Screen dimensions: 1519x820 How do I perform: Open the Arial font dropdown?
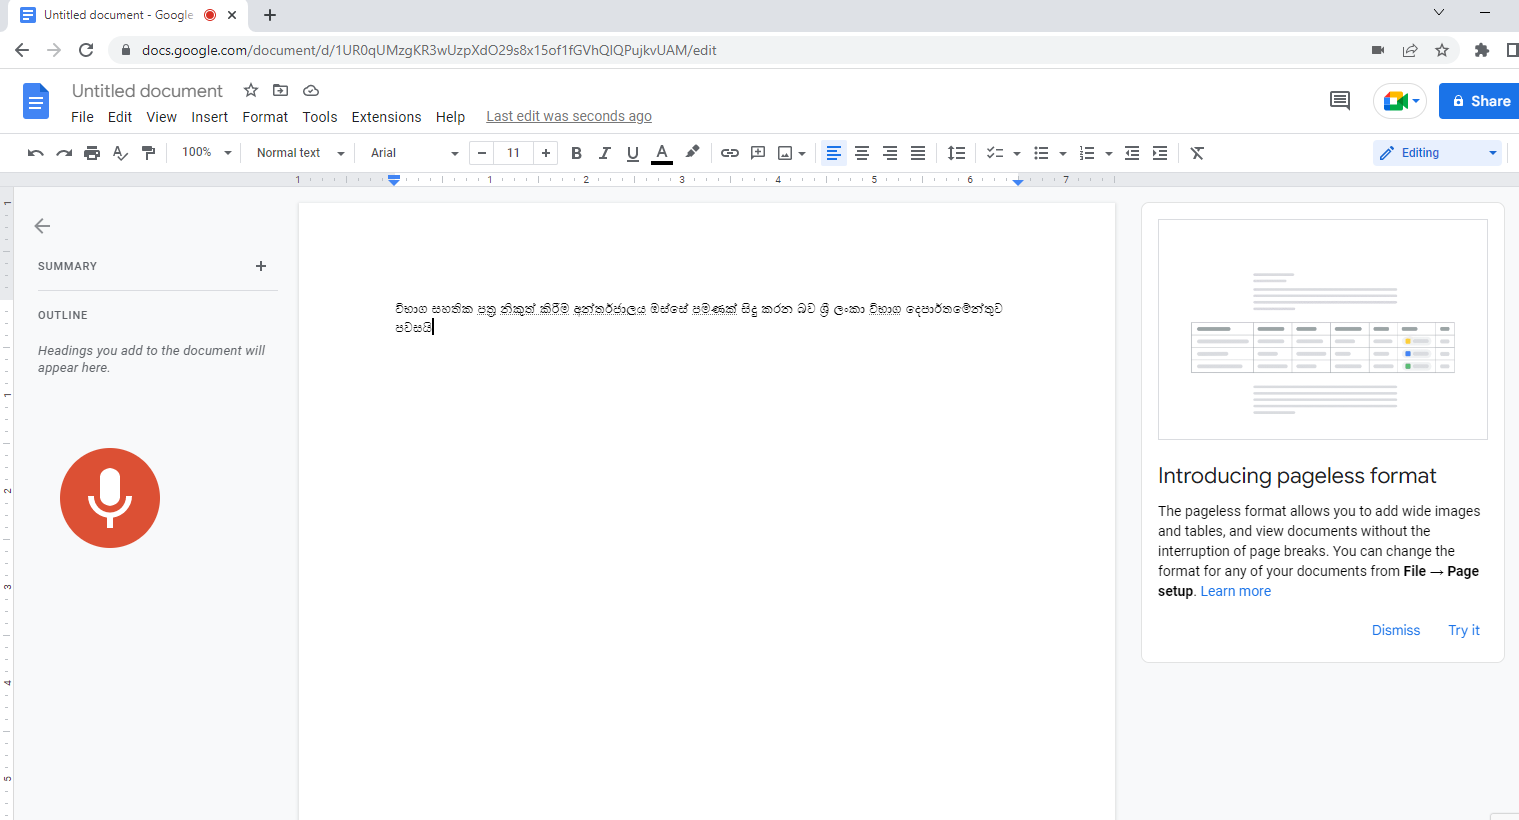coord(414,153)
